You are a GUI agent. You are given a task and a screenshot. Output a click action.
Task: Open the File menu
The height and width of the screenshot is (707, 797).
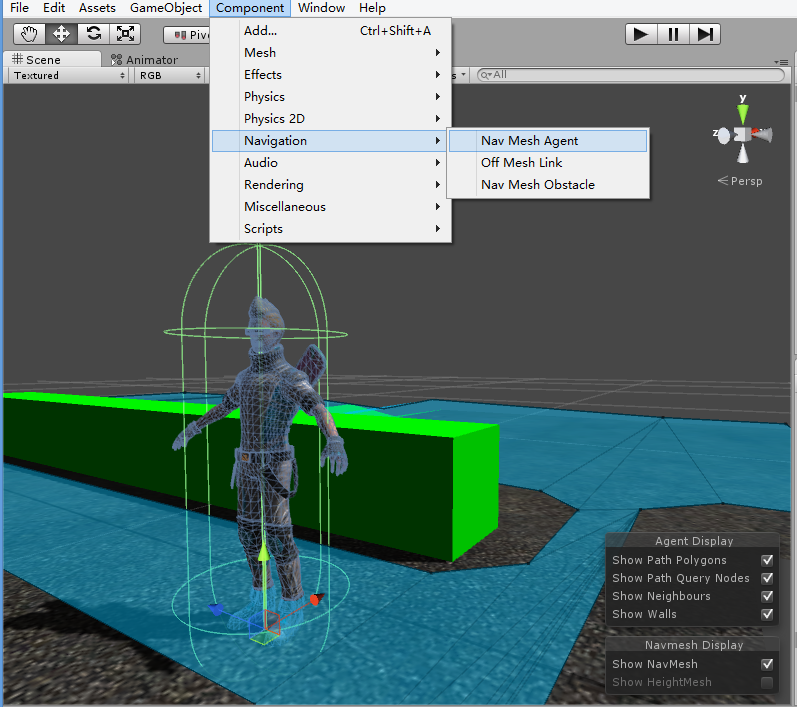click(19, 8)
